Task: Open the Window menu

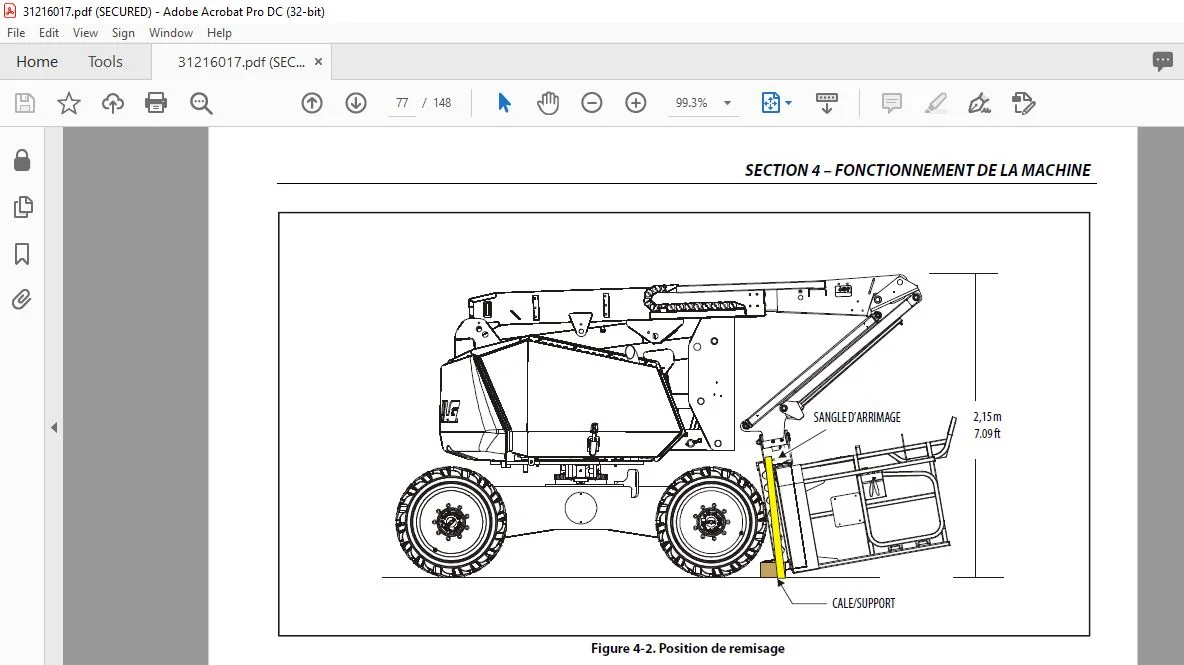Action: pos(171,32)
